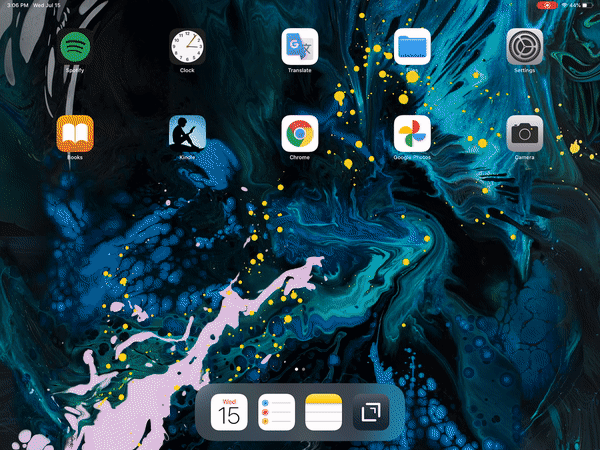This screenshot has height=450, width=600.
Task: Open Google Photos app
Action: point(411,133)
